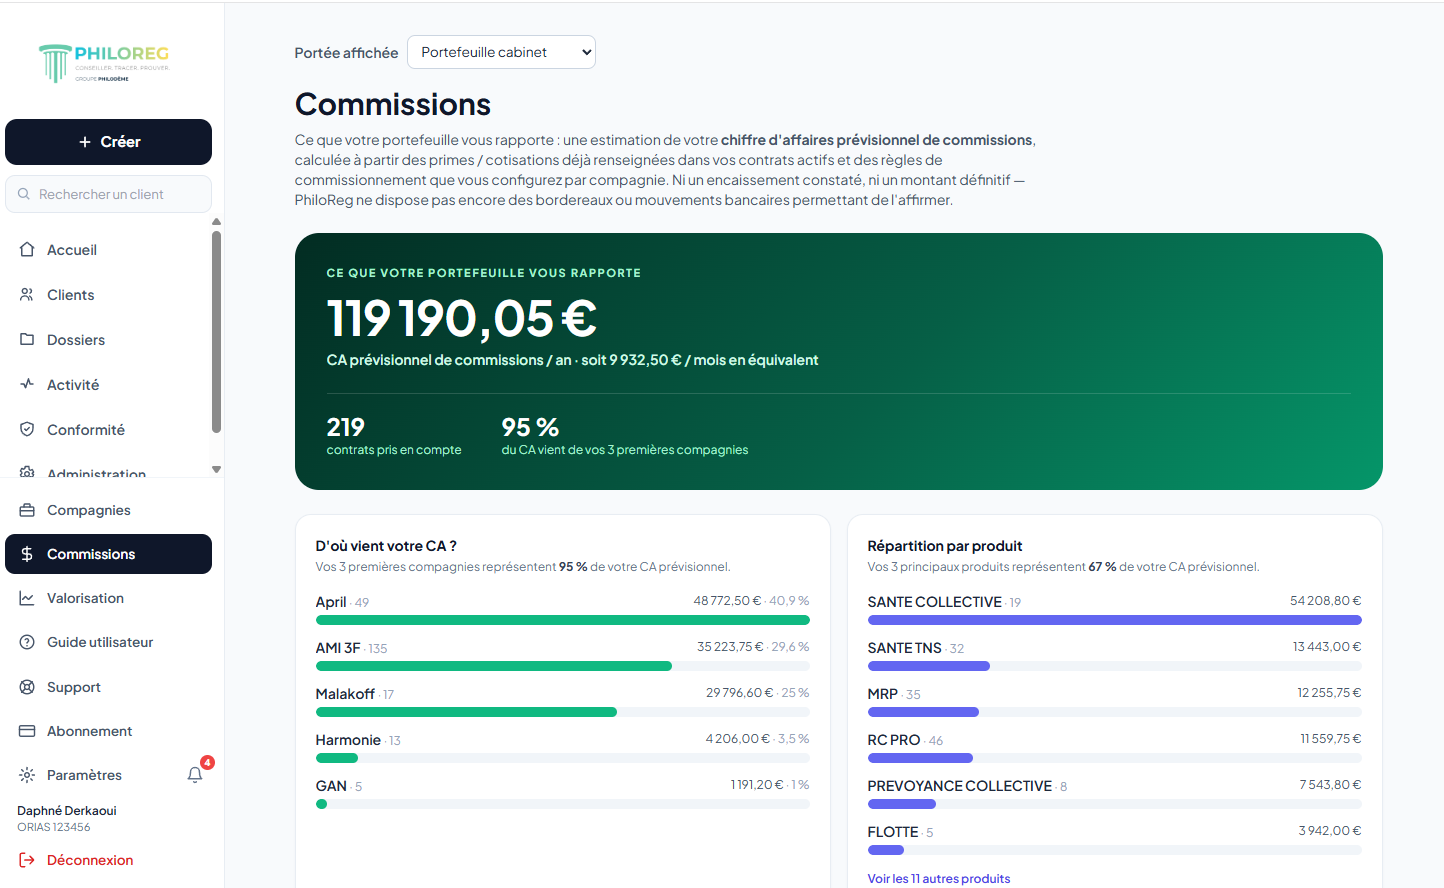Click the sidebar scroll down arrow

216,469
